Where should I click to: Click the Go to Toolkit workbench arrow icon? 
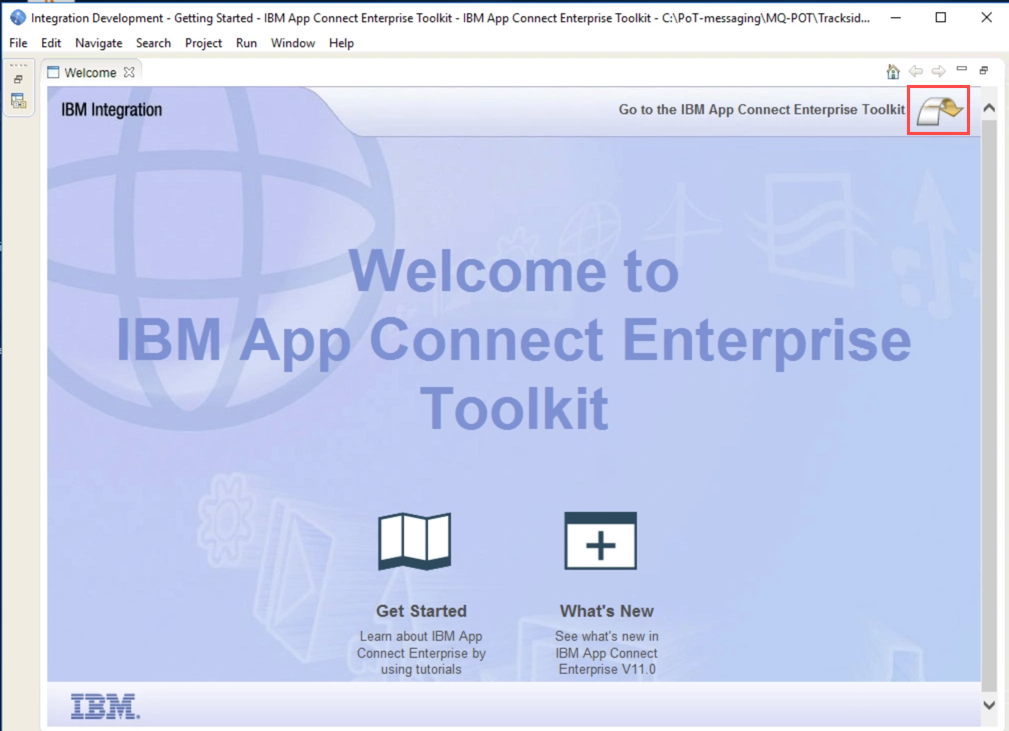[940, 111]
